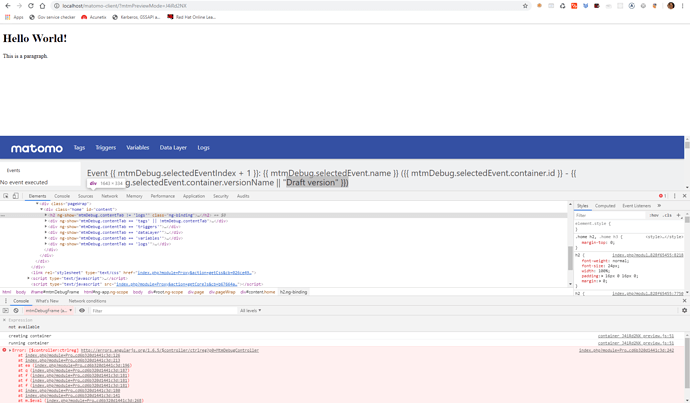Screen dimensions: 690x403
Task: Toggle console sidebar icon
Action: (x=6, y=310)
